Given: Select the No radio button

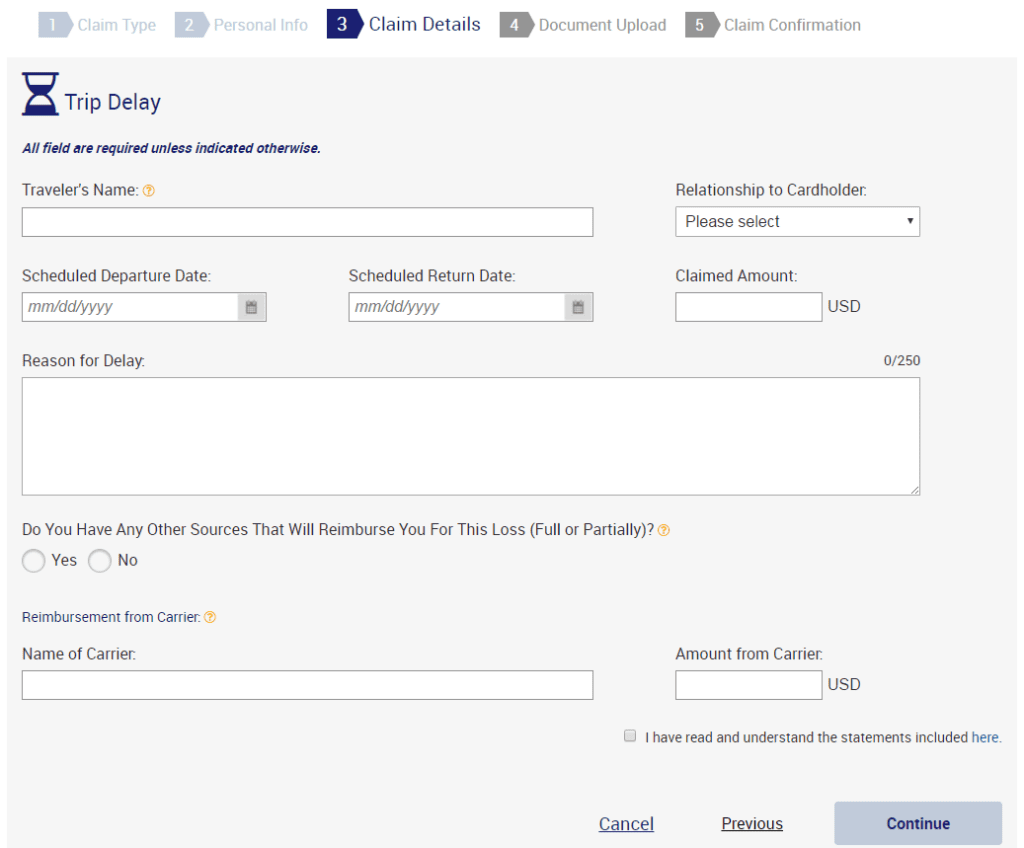Looking at the screenshot, I should tap(99, 561).
